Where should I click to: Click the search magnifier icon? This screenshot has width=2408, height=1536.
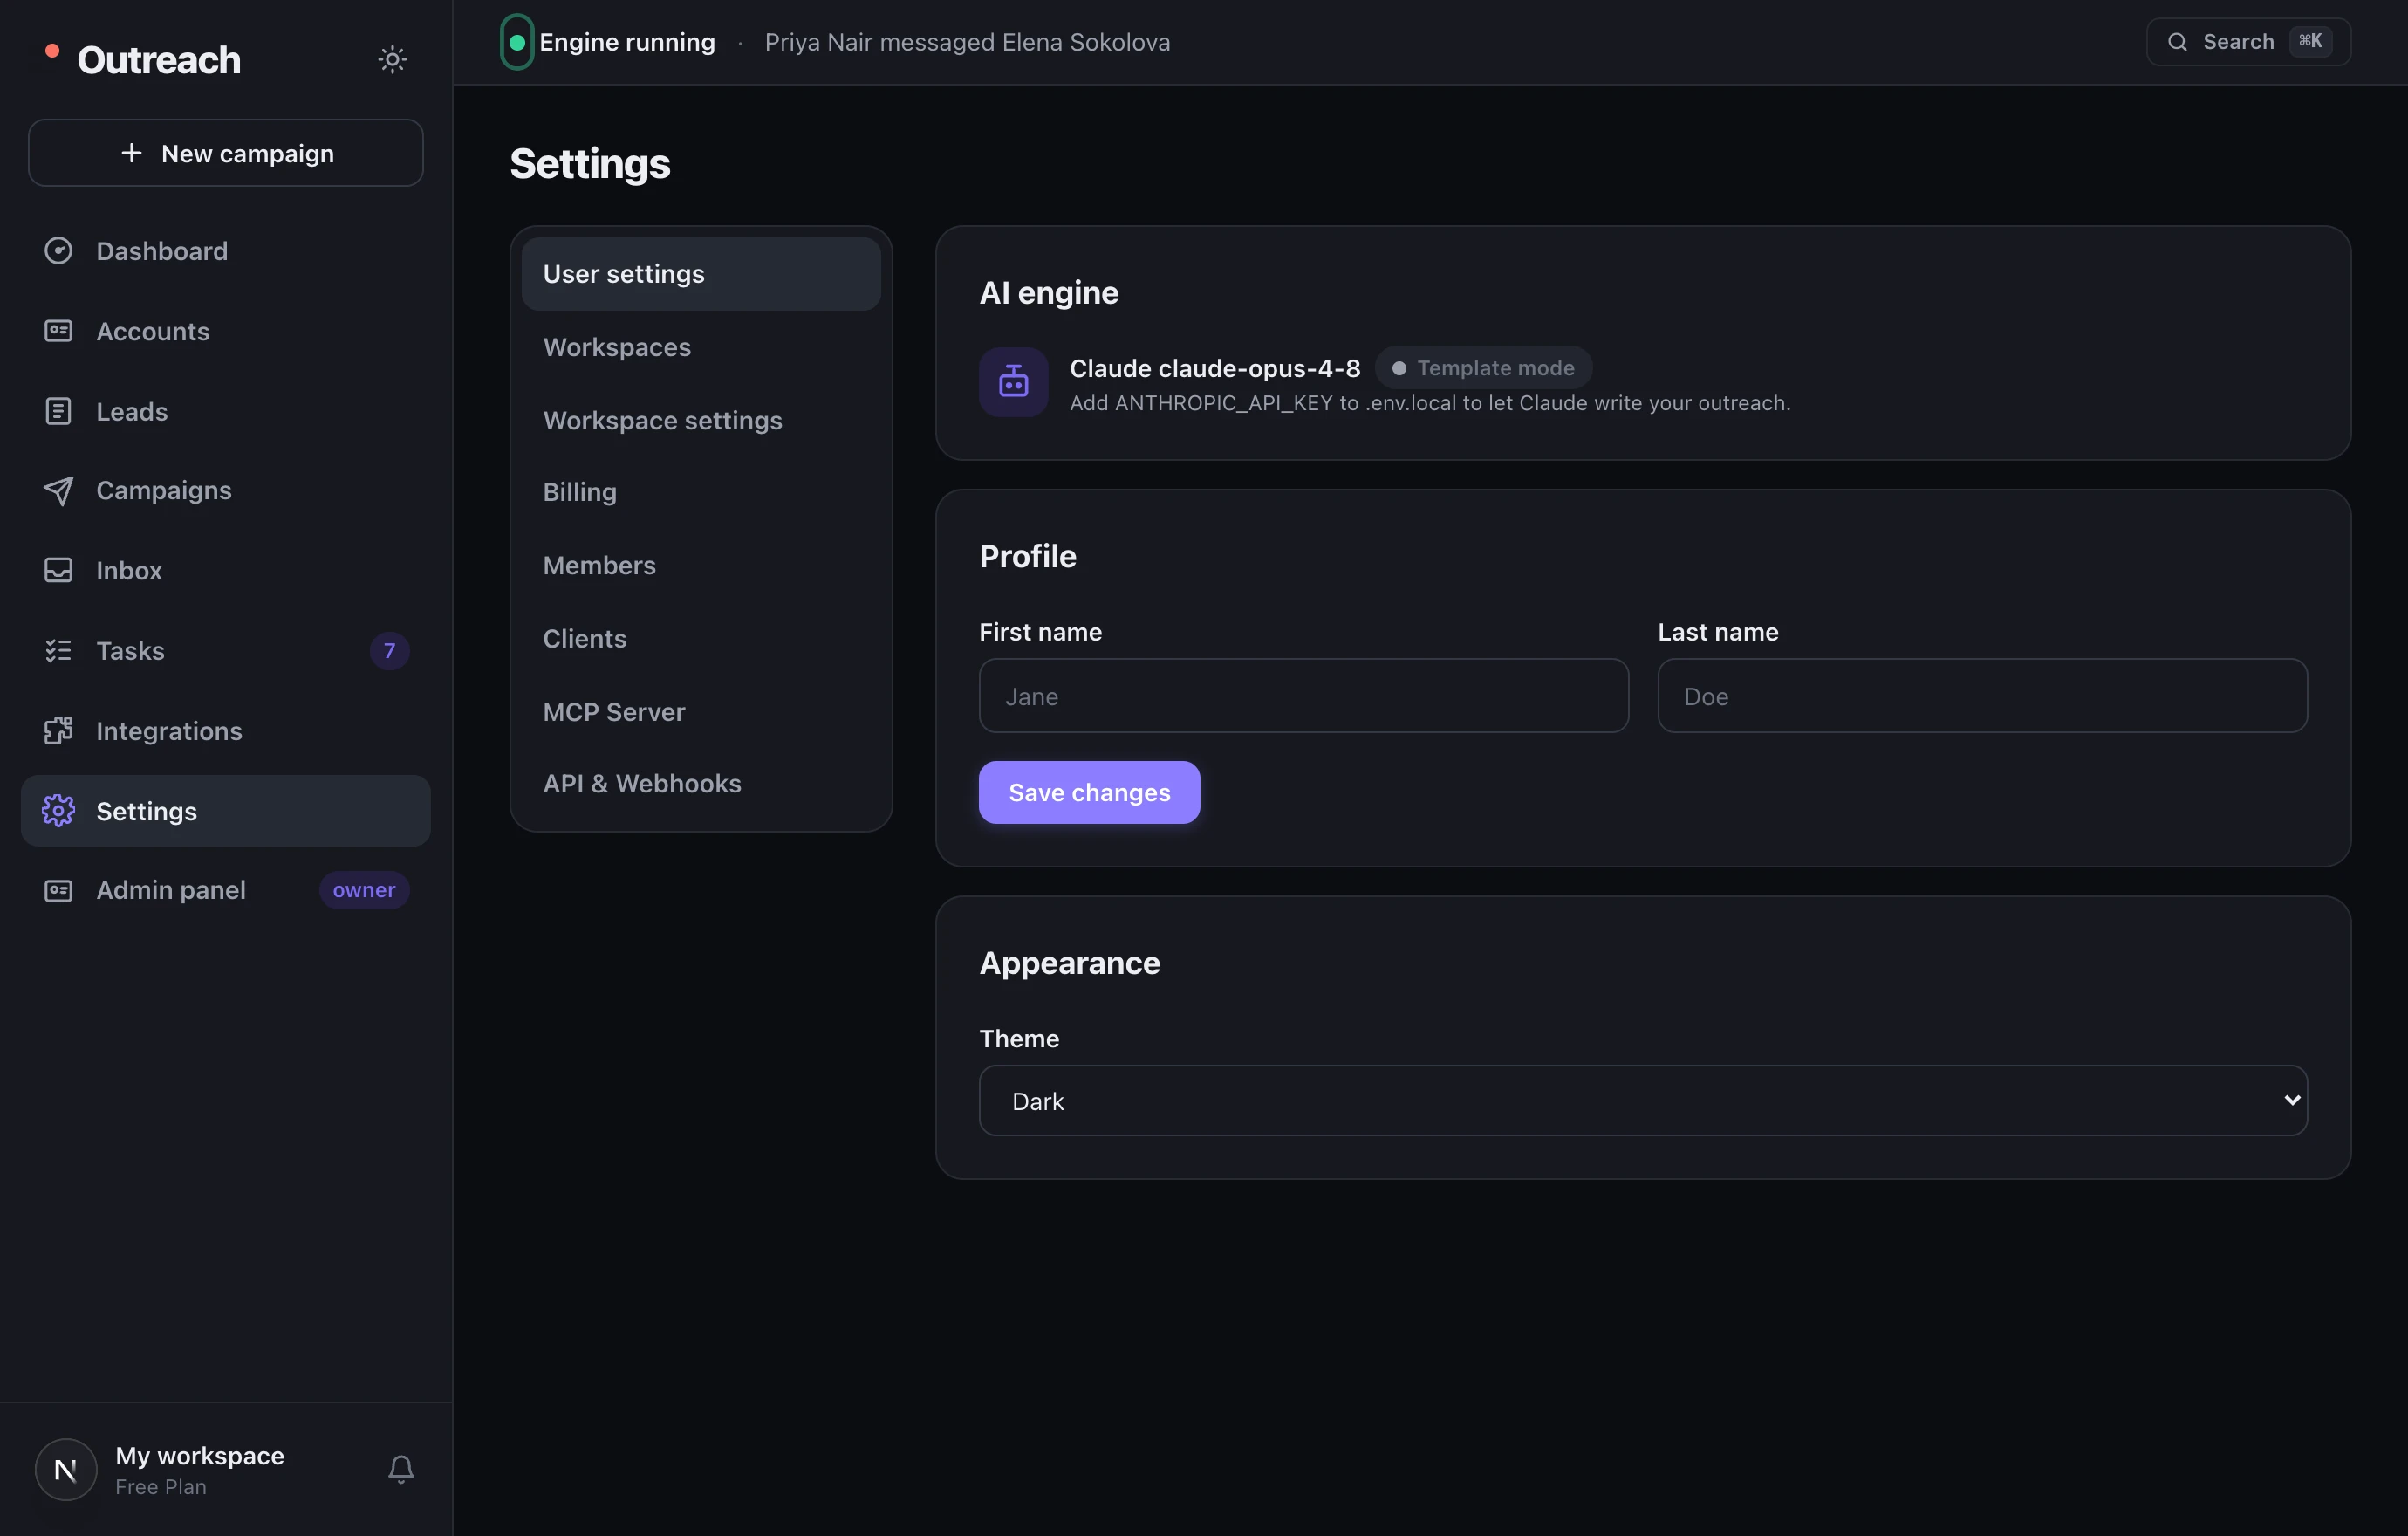coord(2177,42)
